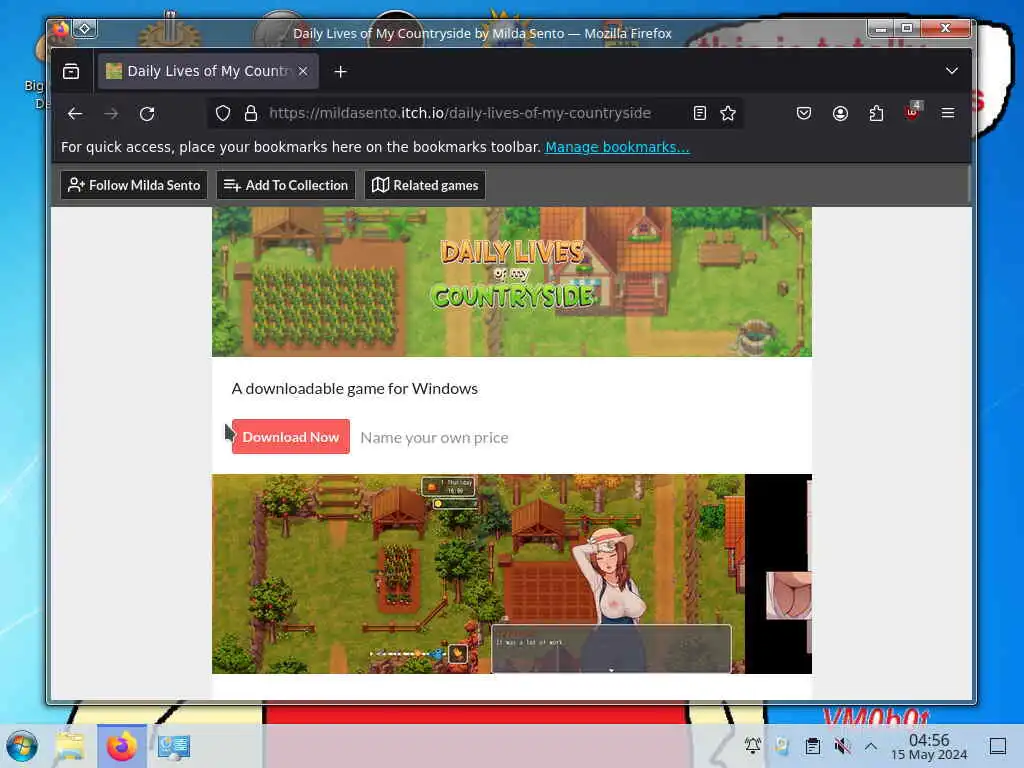1024x768 pixels.
Task: Open the Firefox account icon
Action: coord(840,114)
